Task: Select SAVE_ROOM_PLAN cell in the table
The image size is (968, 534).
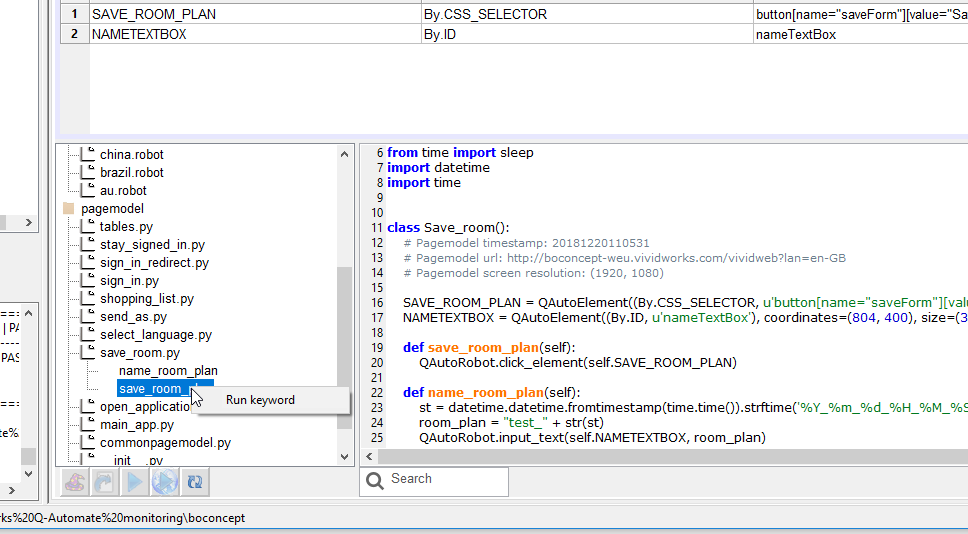Action: (x=255, y=14)
